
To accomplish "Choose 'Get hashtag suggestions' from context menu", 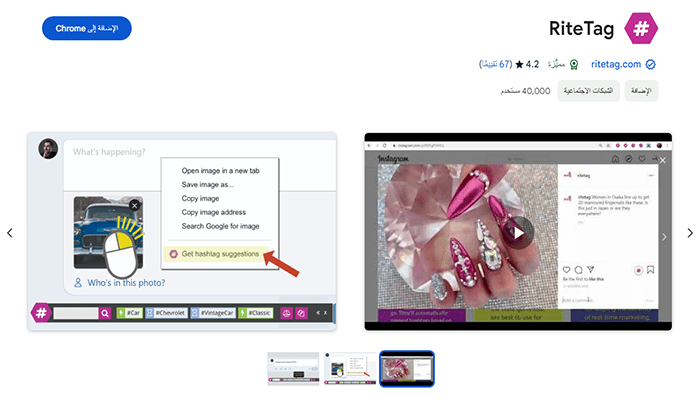I will coord(220,254).
